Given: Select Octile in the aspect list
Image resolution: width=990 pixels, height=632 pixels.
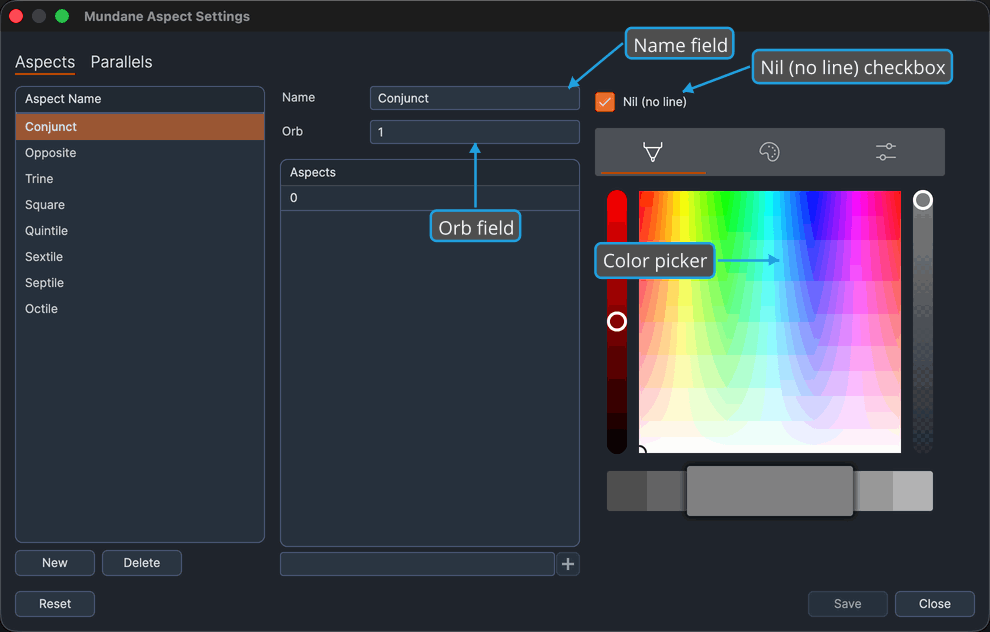Looking at the screenshot, I should 140,309.
